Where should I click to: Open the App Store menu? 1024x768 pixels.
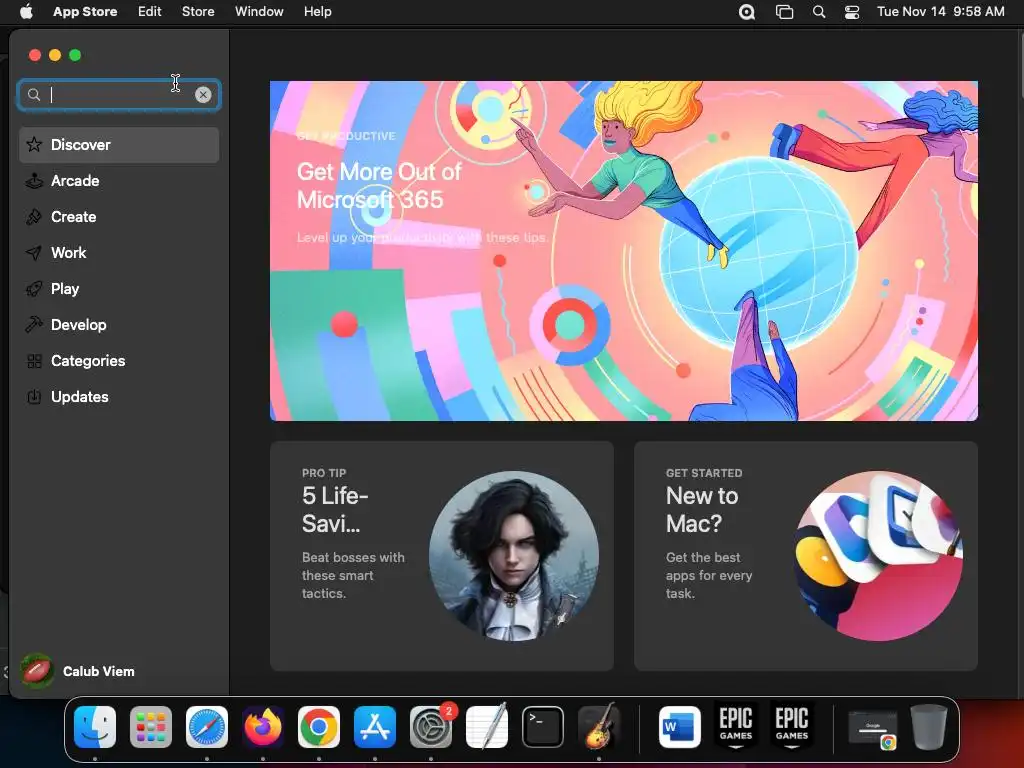pyautogui.click(x=85, y=12)
